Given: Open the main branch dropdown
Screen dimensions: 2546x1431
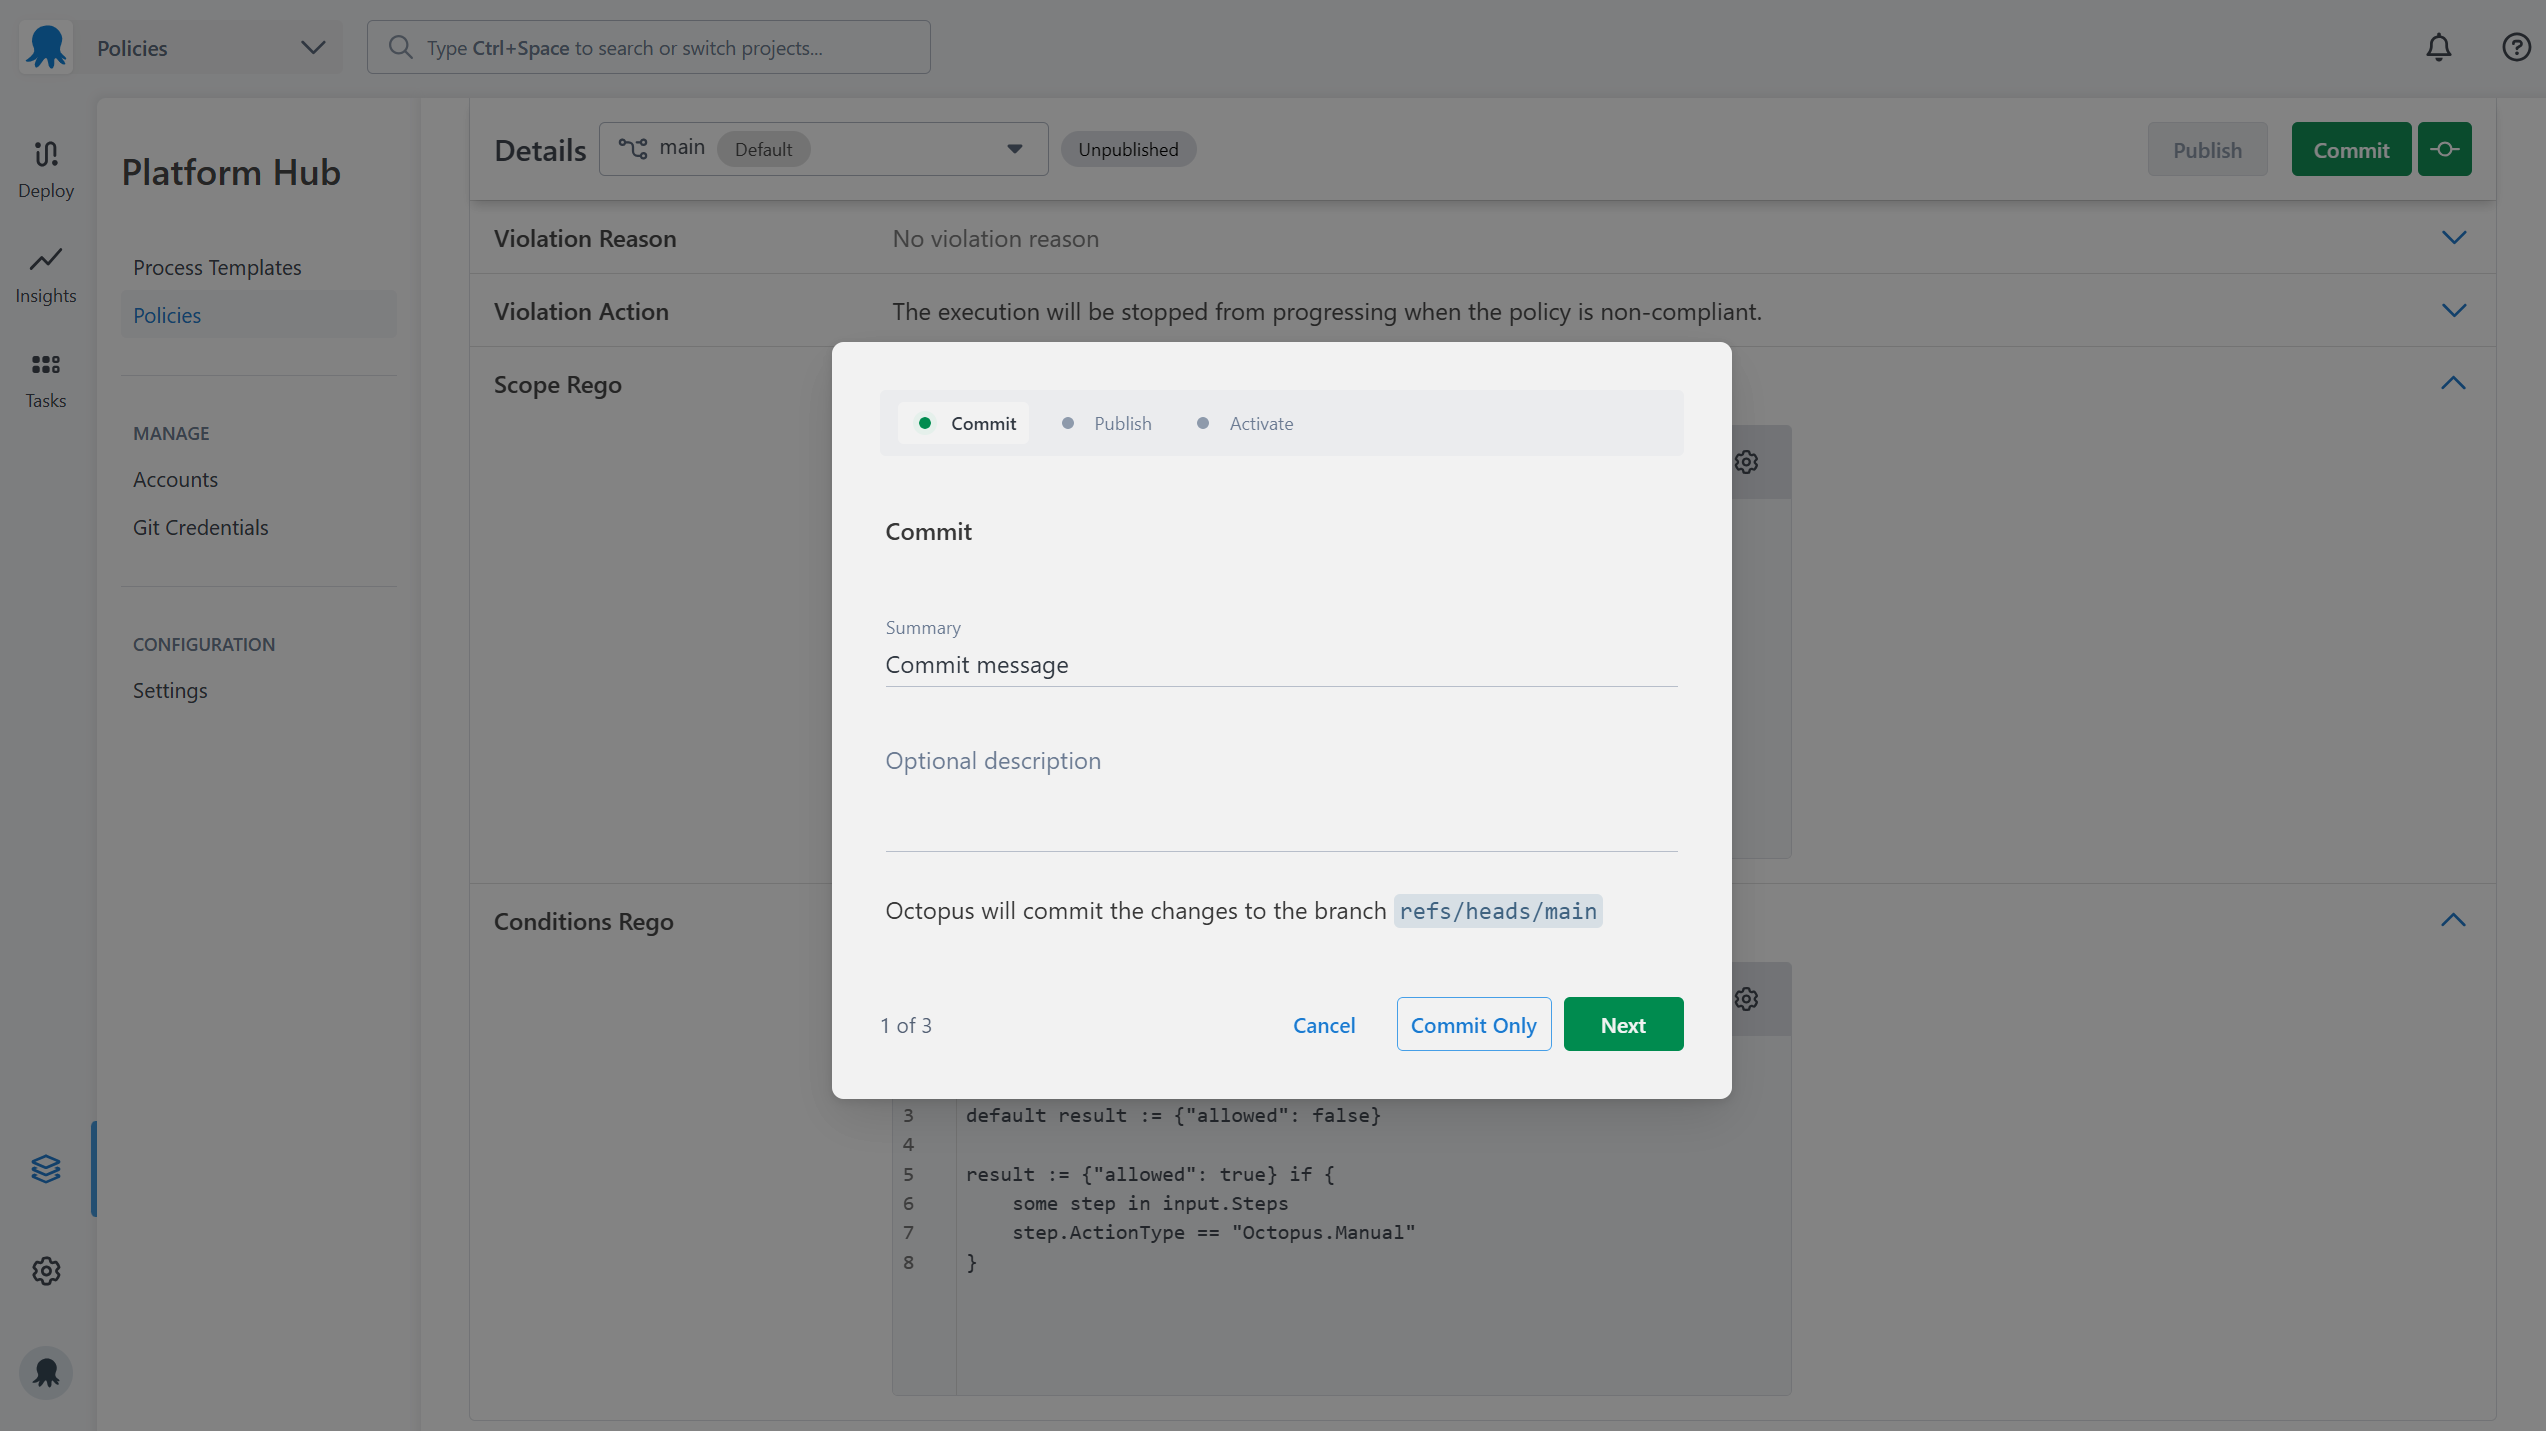Looking at the screenshot, I should (1014, 148).
